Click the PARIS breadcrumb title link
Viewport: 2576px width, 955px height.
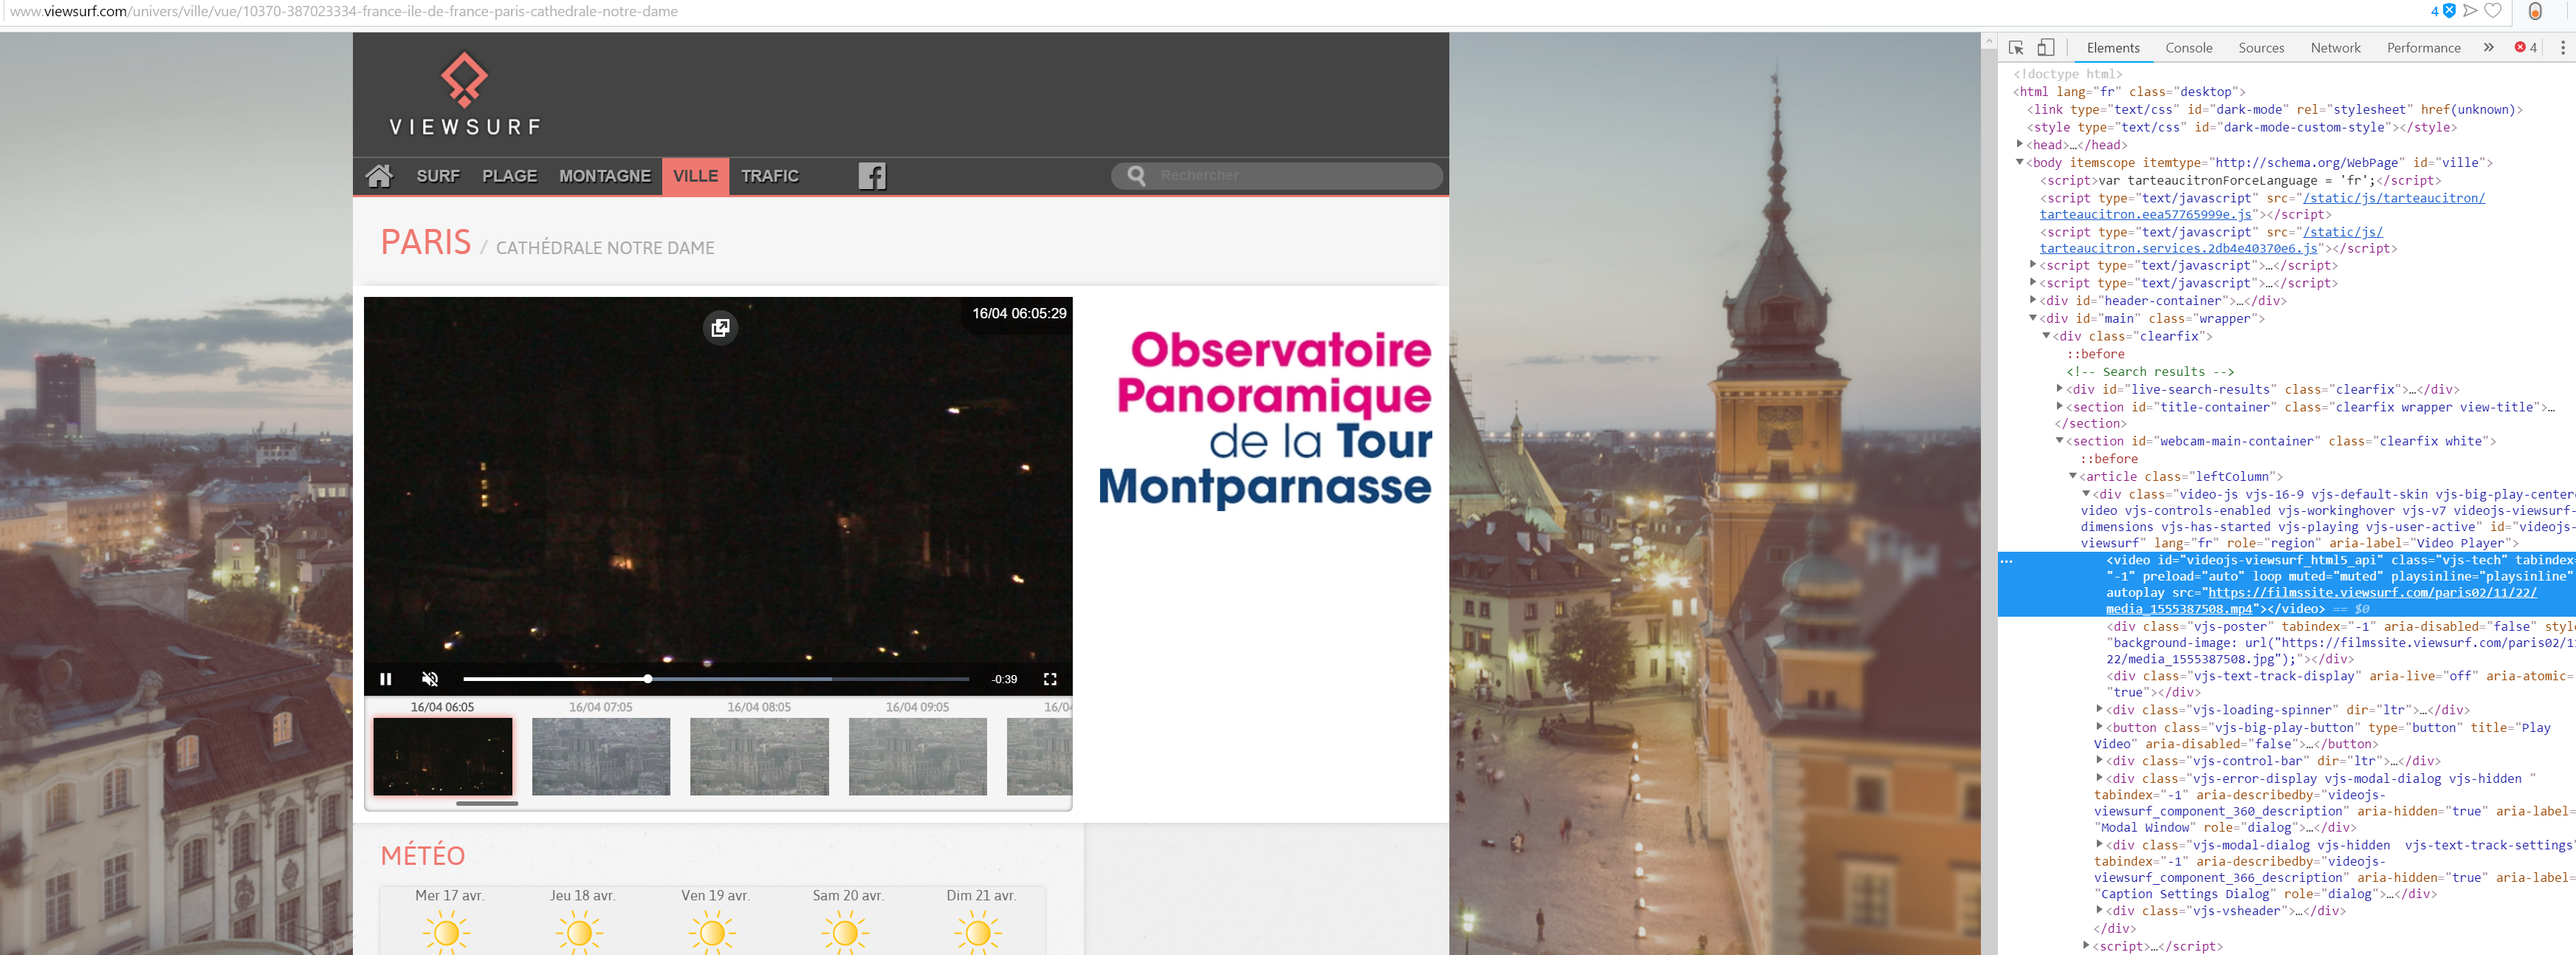426,242
